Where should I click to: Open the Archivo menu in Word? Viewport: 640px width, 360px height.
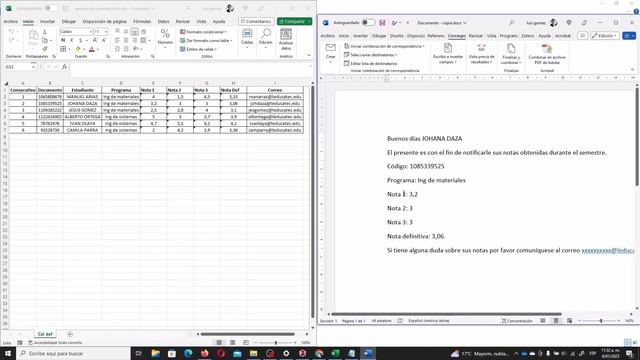click(327, 36)
